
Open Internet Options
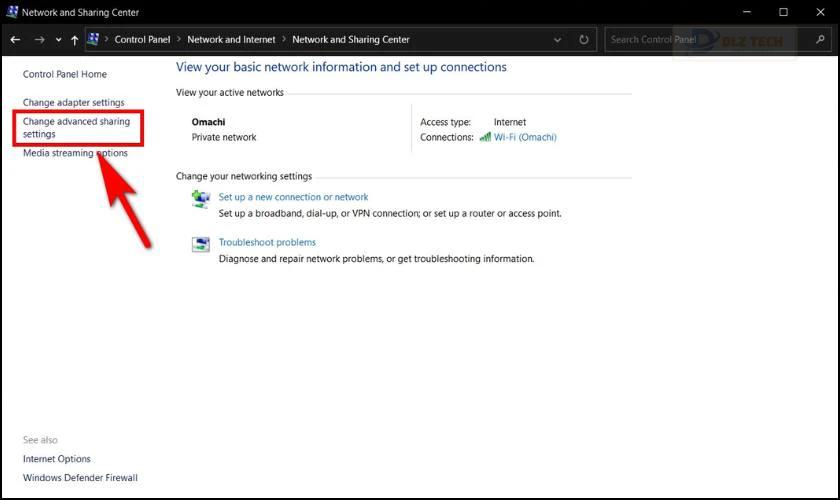[57, 459]
